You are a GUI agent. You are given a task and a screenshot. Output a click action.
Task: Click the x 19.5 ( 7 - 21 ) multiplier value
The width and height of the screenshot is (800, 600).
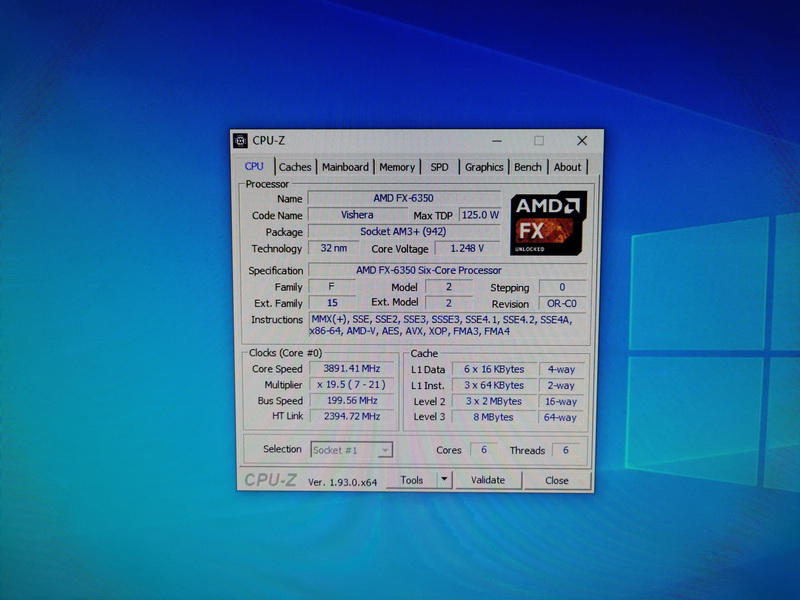(x=352, y=384)
